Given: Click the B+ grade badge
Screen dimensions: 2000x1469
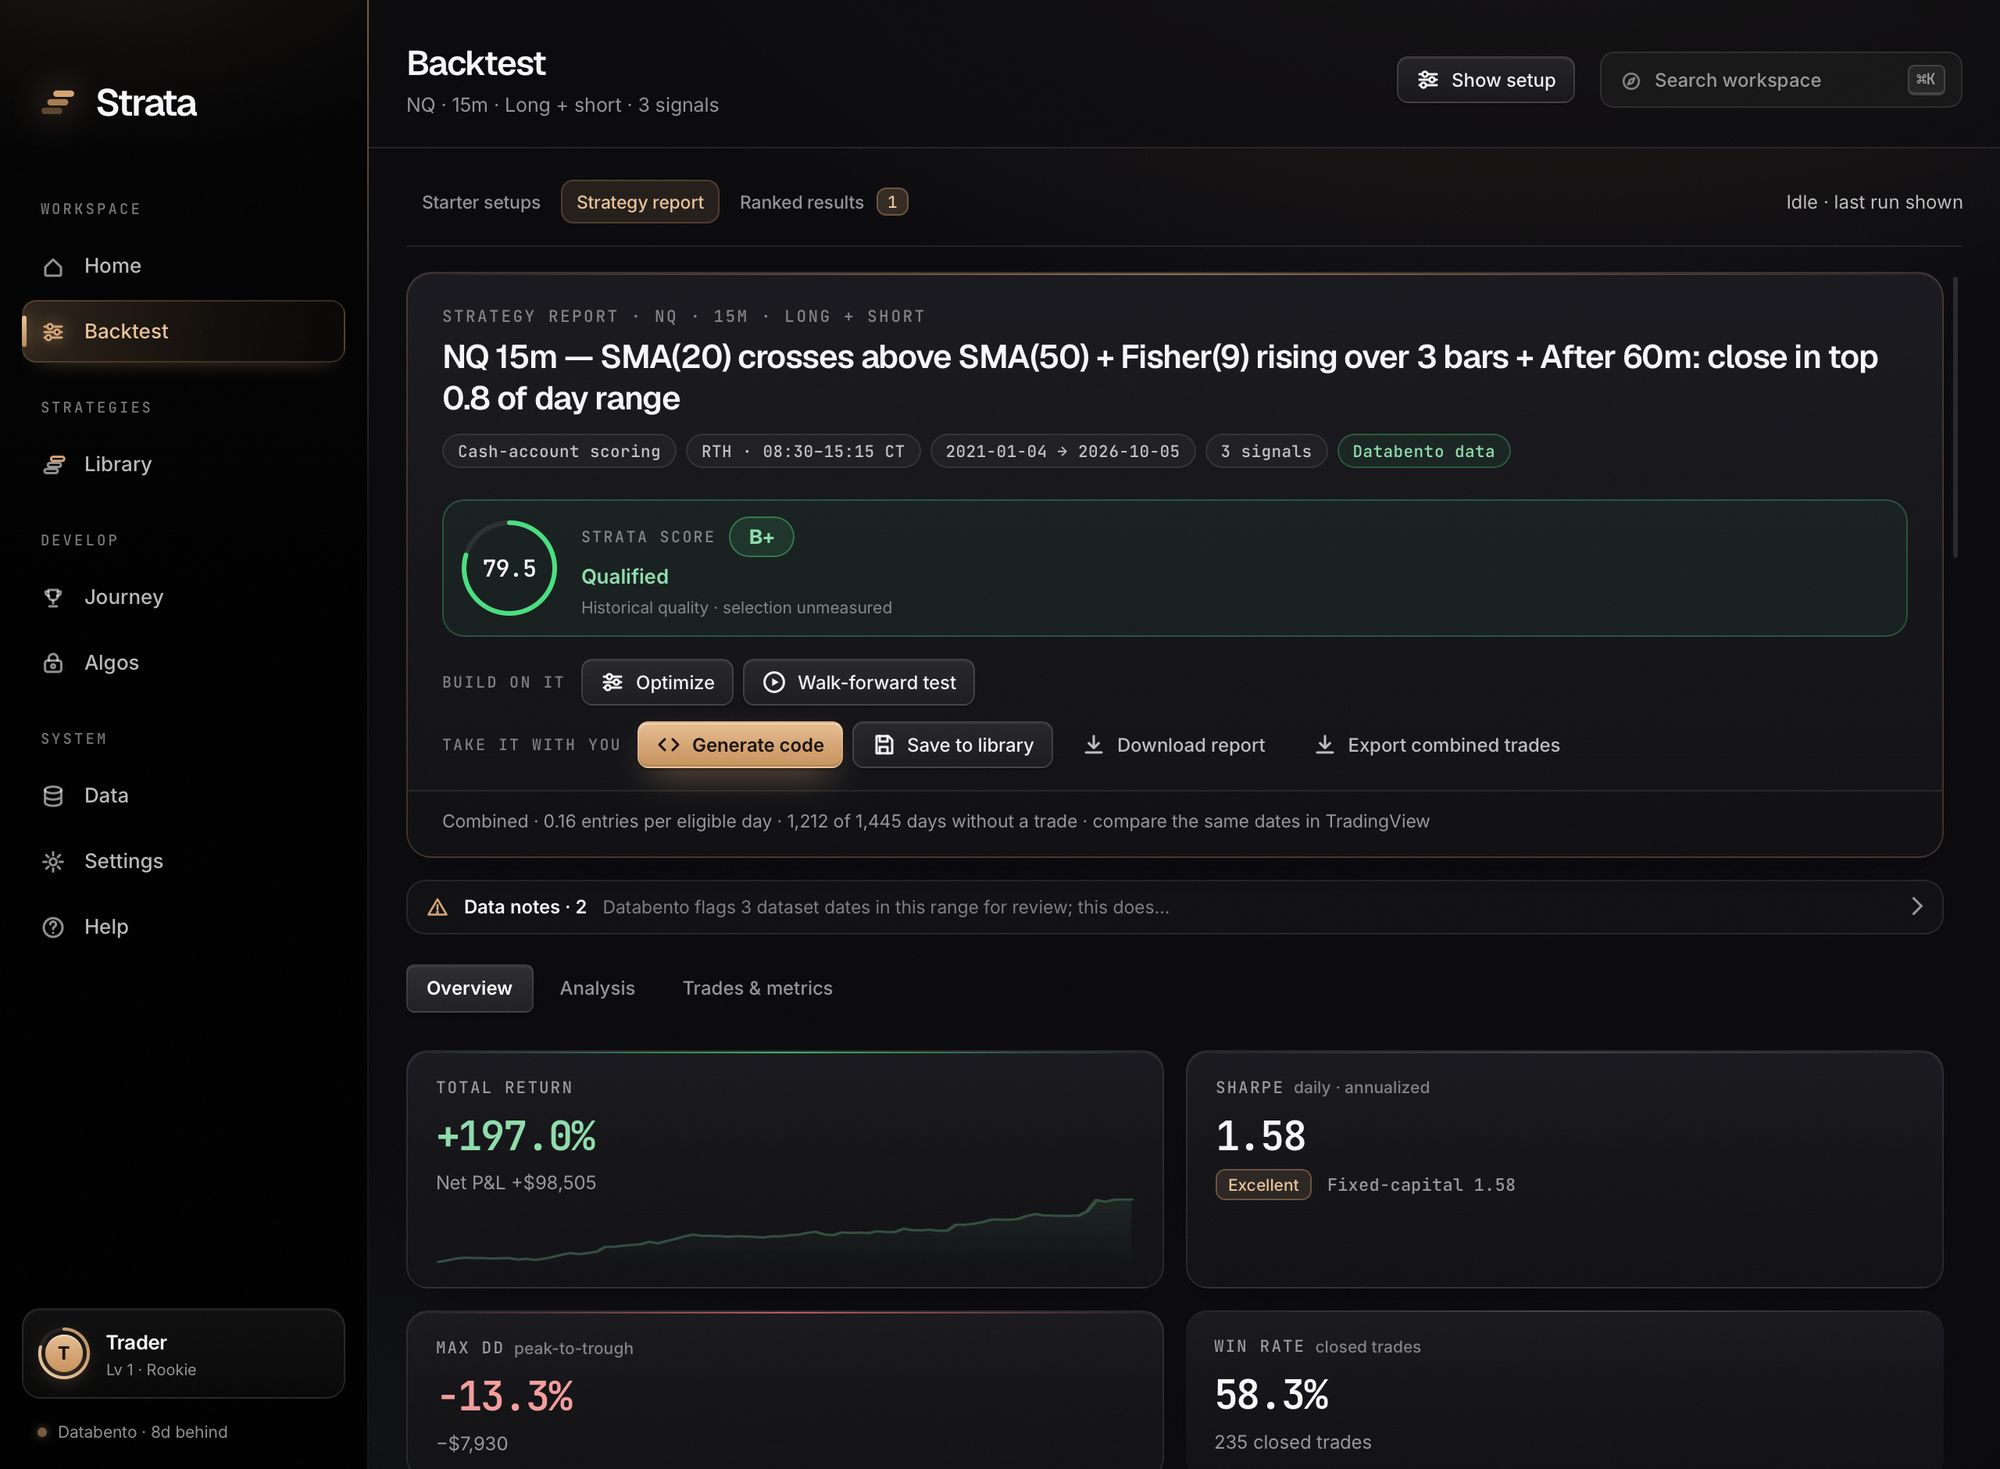Looking at the screenshot, I should coord(761,537).
